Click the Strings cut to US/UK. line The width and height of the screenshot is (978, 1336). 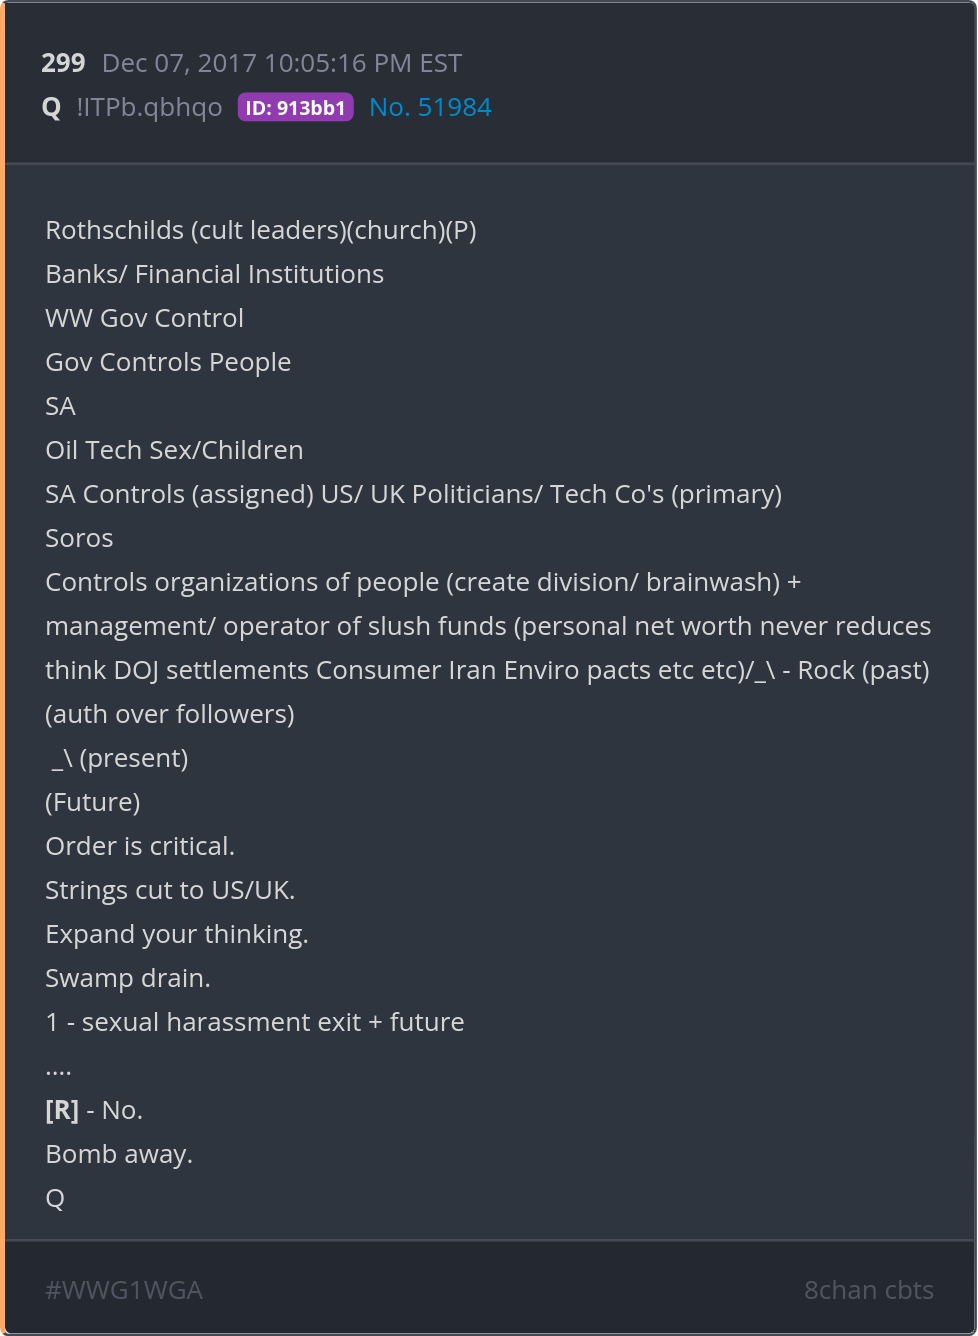[170, 891]
